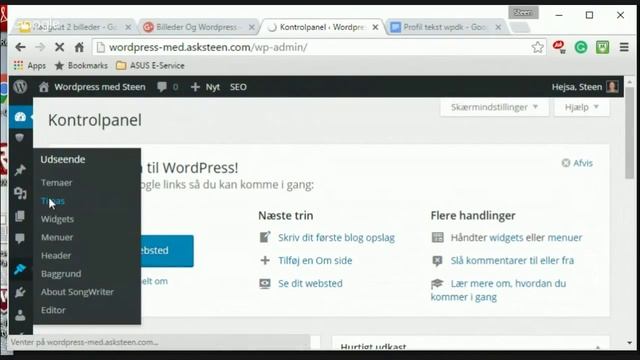
Task: Open the Nyt (new) menu
Action: pos(205,87)
